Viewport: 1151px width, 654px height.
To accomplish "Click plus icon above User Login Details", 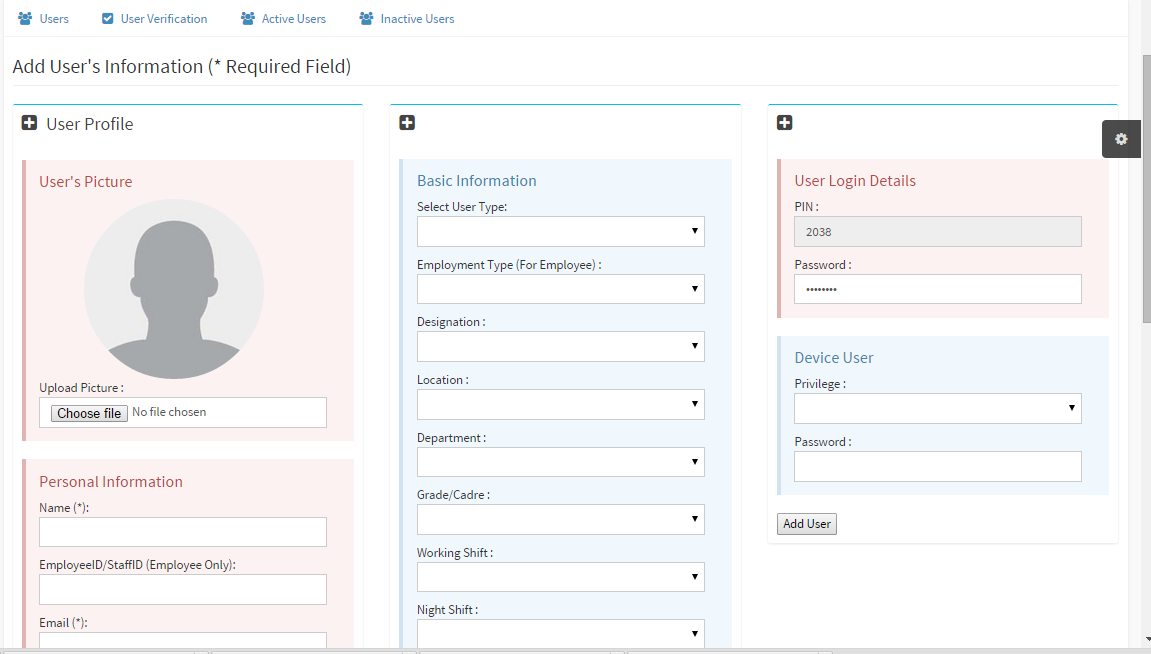I will (785, 123).
